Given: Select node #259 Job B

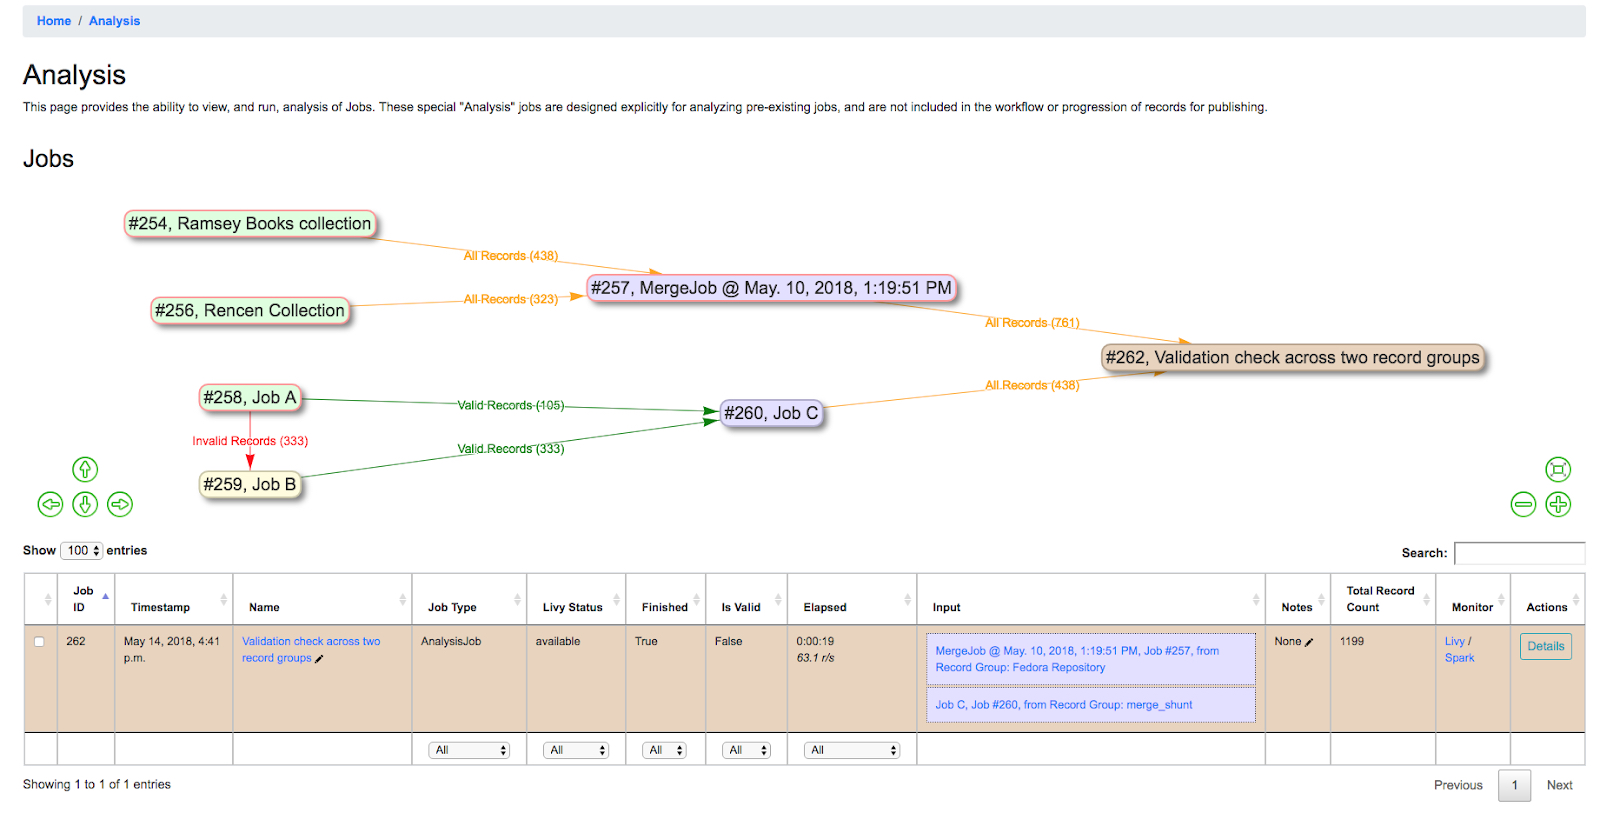Looking at the screenshot, I should pos(250,485).
